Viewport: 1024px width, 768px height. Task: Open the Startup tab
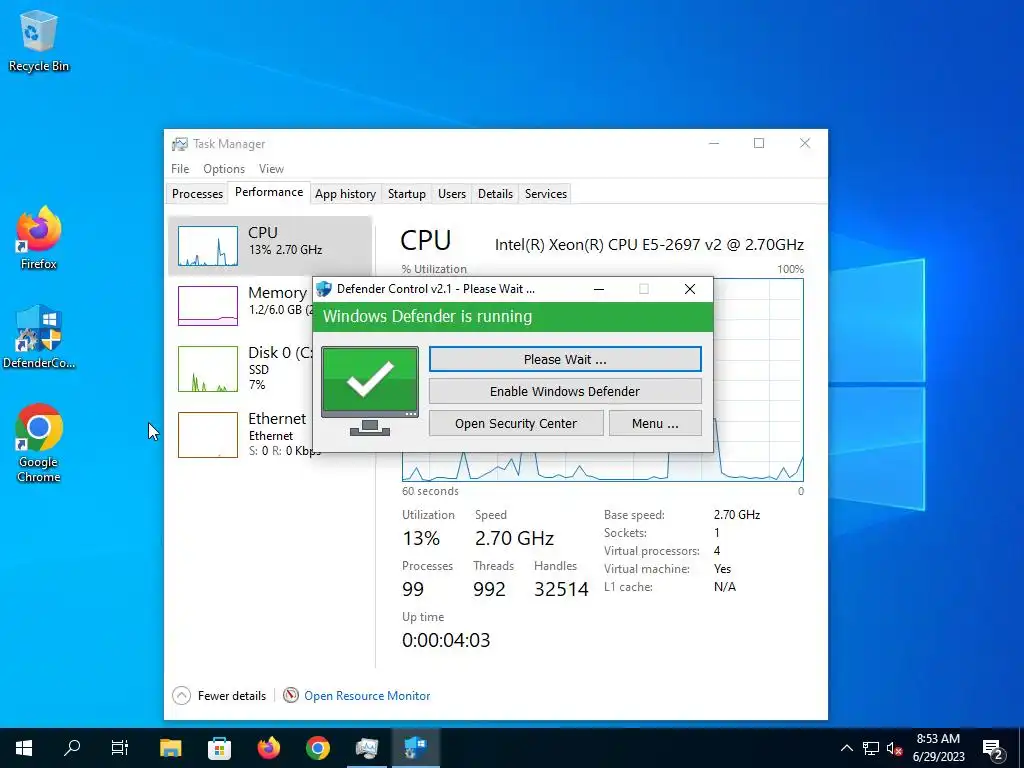tap(406, 193)
